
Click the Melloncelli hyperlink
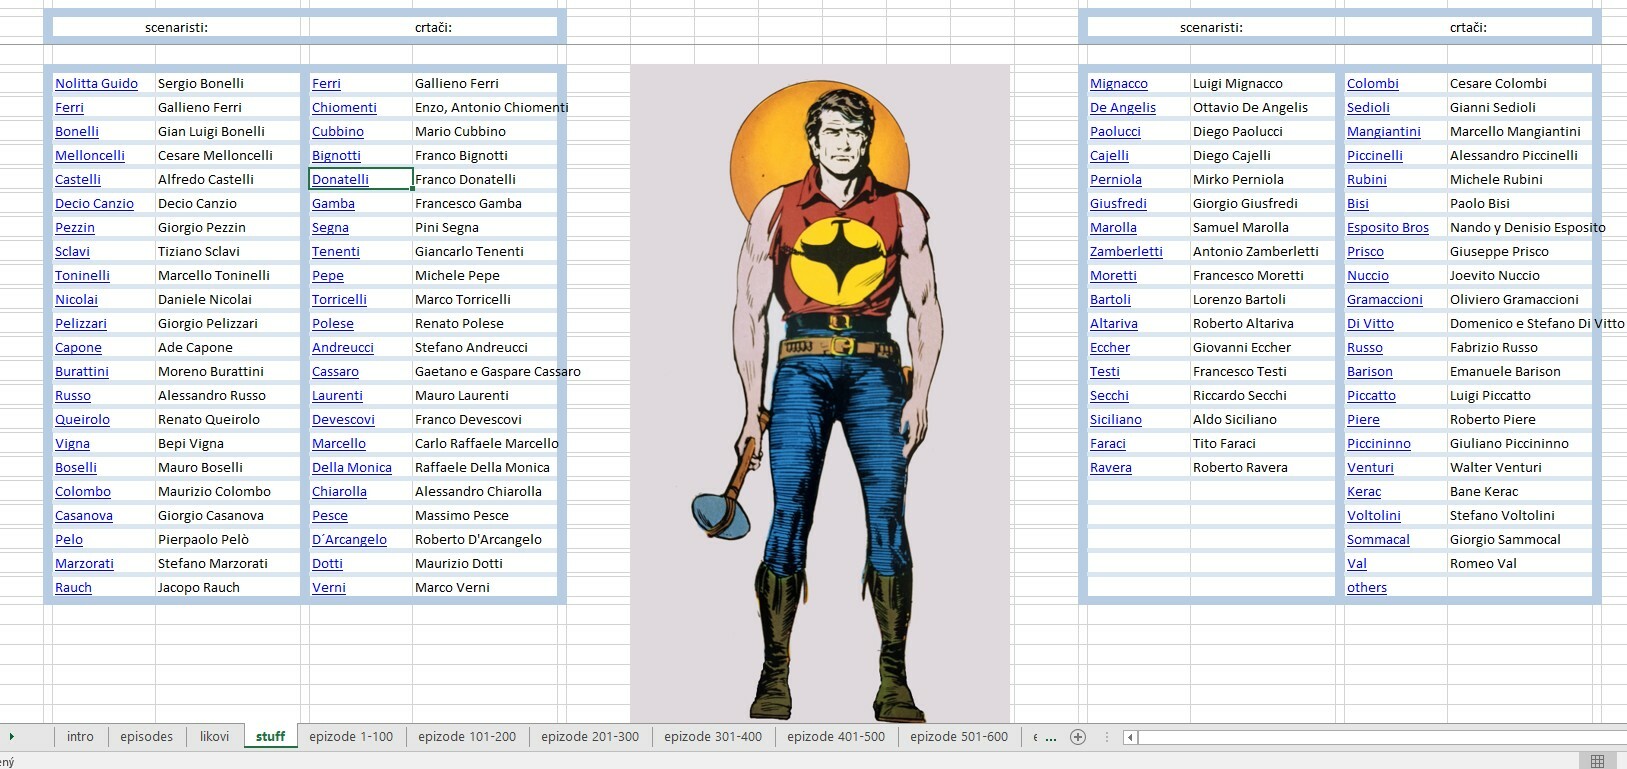point(90,156)
